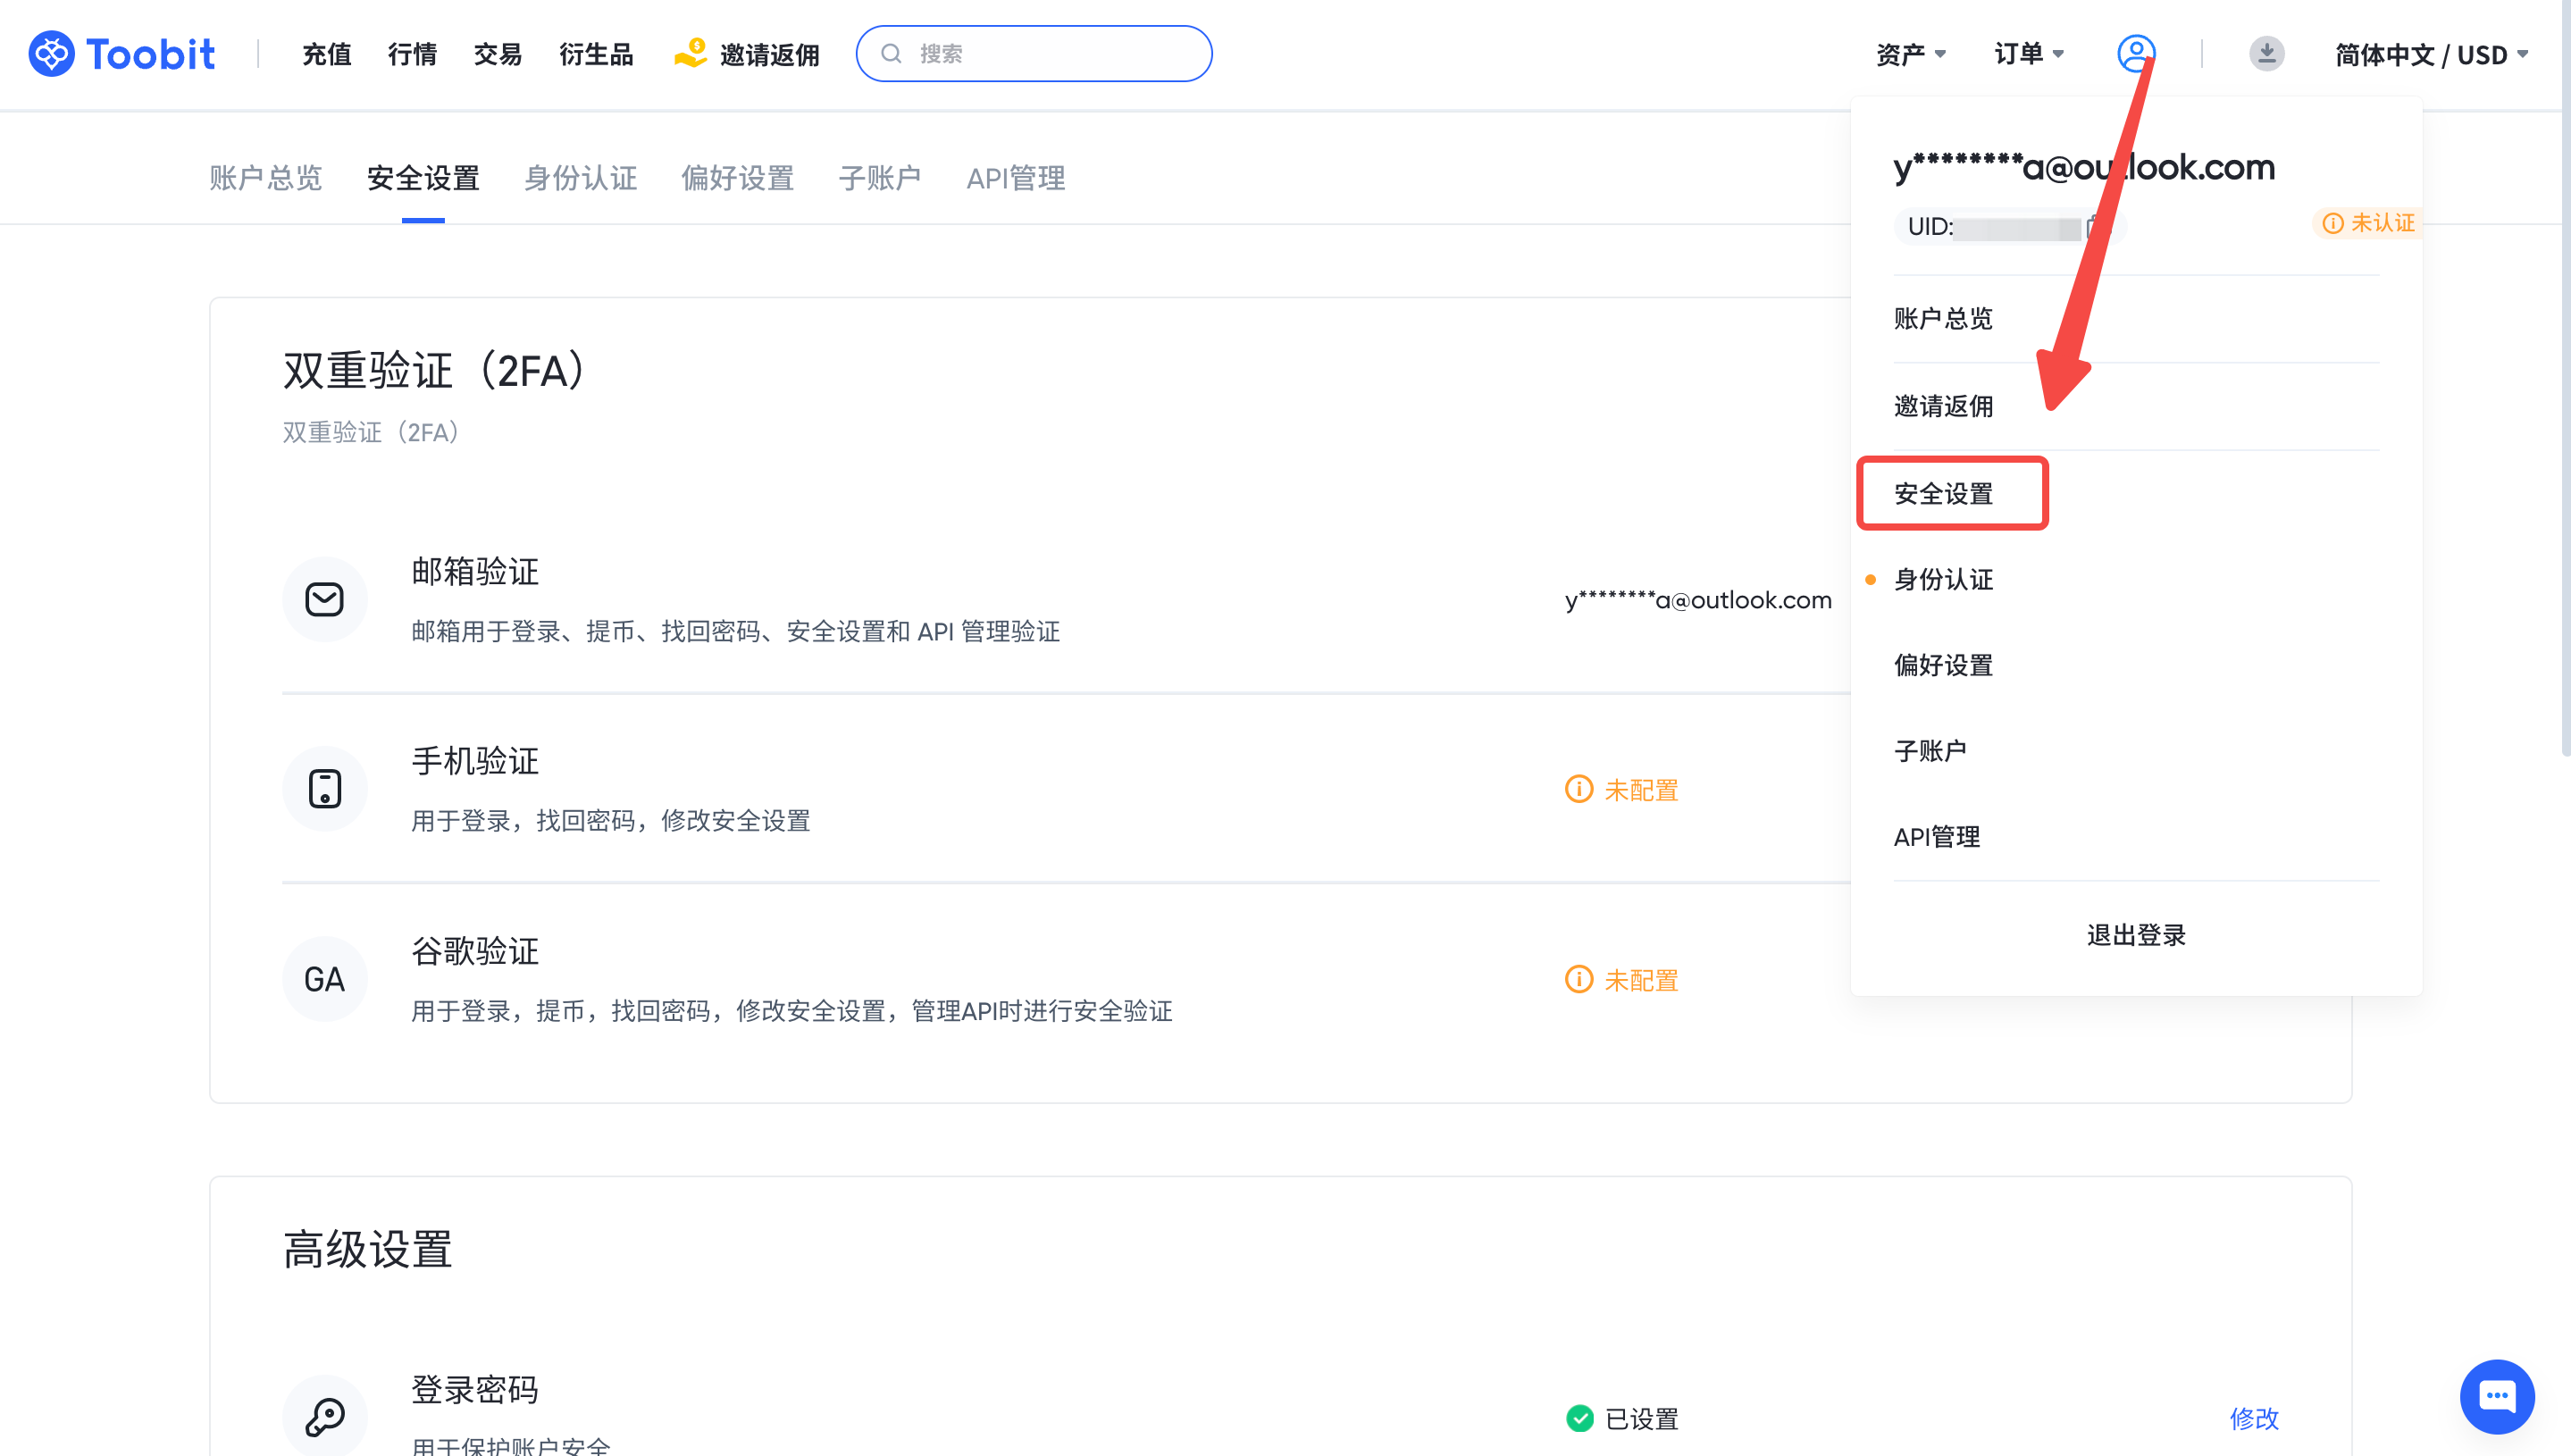Image resolution: width=2571 pixels, height=1456 pixels.
Task: Switch to the API管理 tab
Action: (1015, 178)
